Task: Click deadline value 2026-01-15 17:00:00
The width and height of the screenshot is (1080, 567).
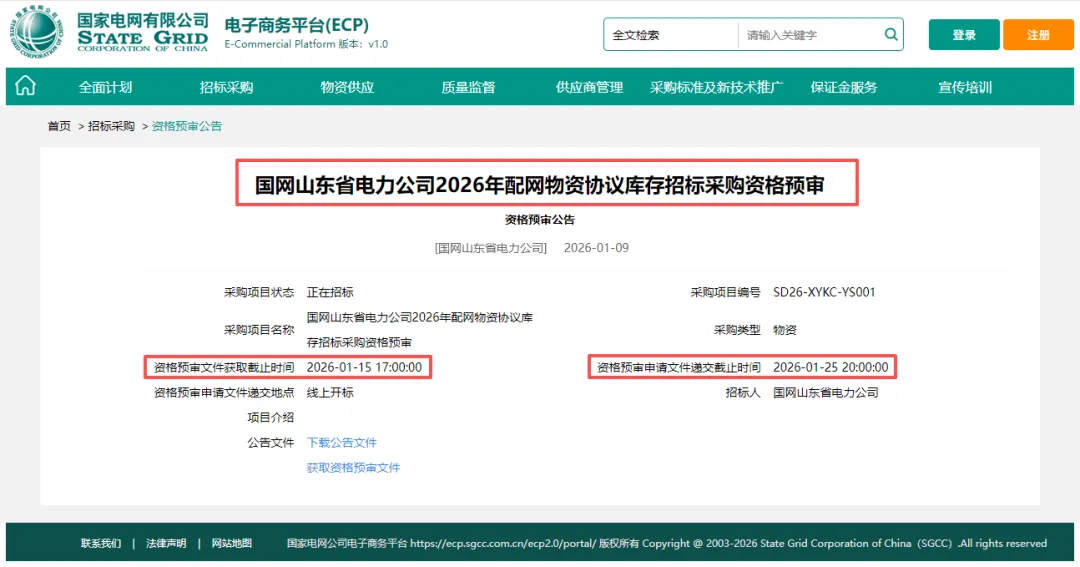Action: click(x=364, y=367)
